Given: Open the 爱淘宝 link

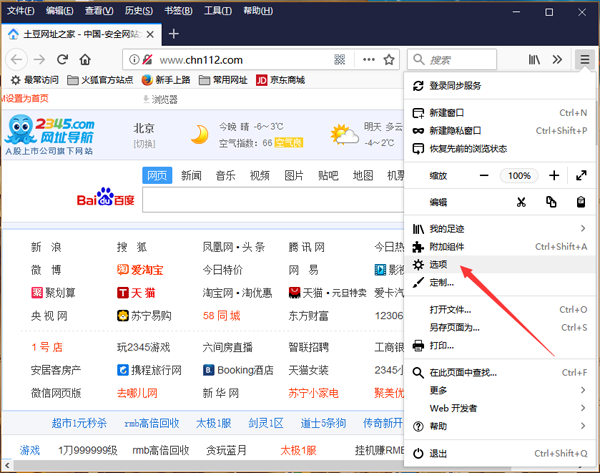Looking at the screenshot, I should tap(140, 270).
